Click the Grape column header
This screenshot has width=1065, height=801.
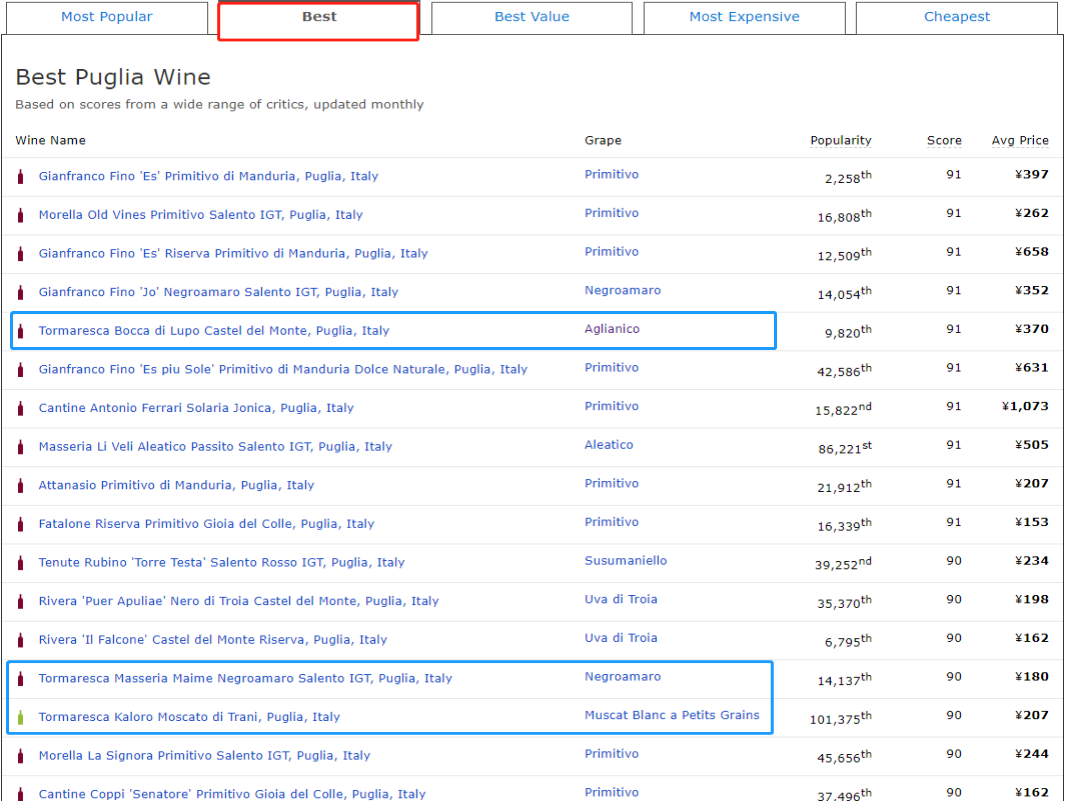(603, 140)
